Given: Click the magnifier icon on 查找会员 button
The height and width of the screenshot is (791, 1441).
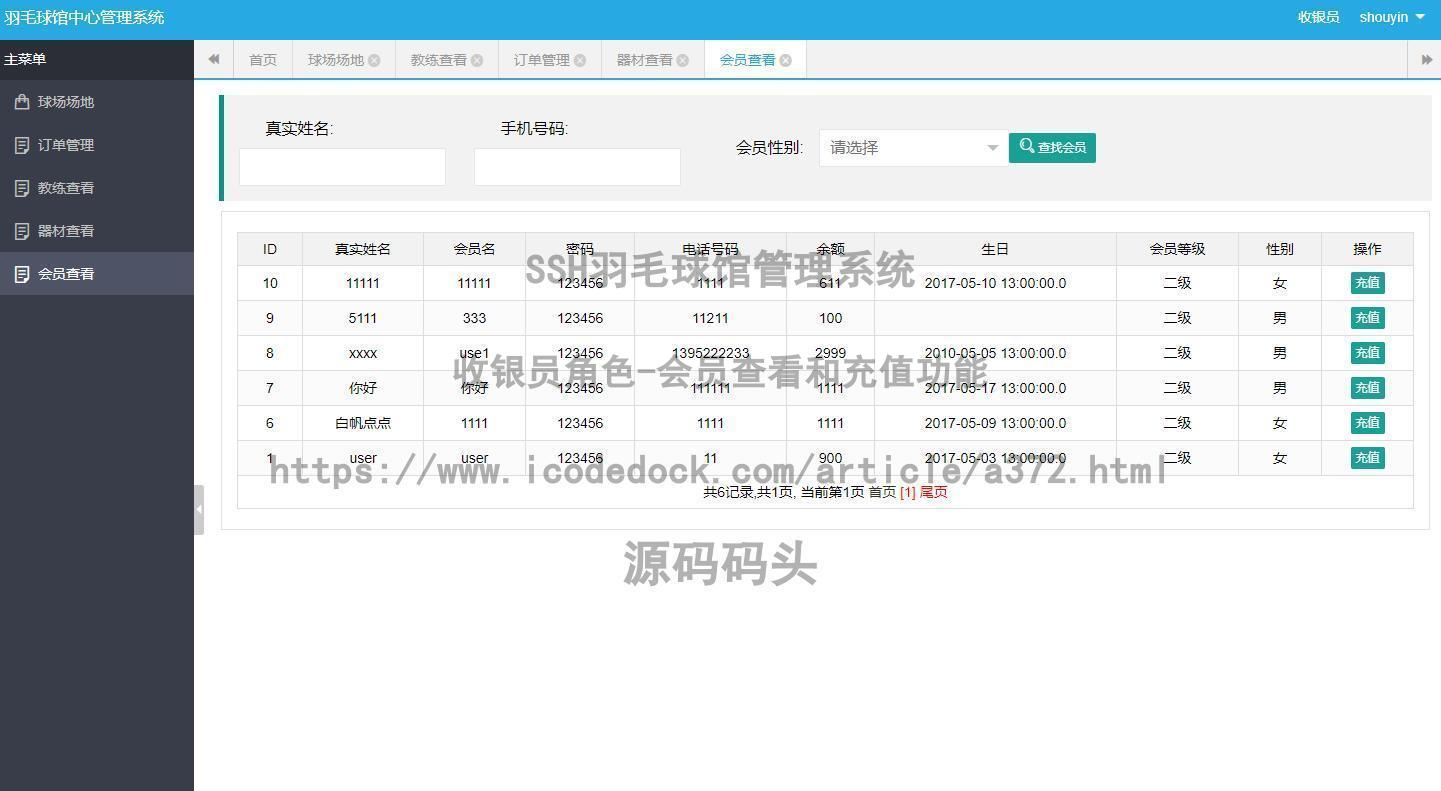Looking at the screenshot, I should 1027,147.
